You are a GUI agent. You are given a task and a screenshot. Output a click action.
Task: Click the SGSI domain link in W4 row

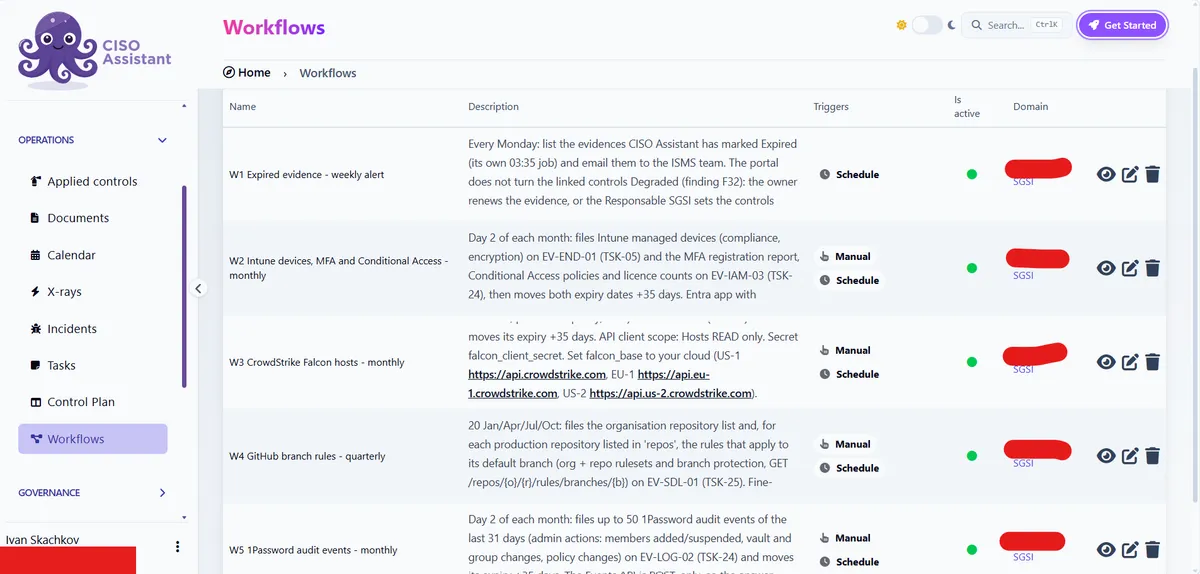click(x=1023, y=463)
